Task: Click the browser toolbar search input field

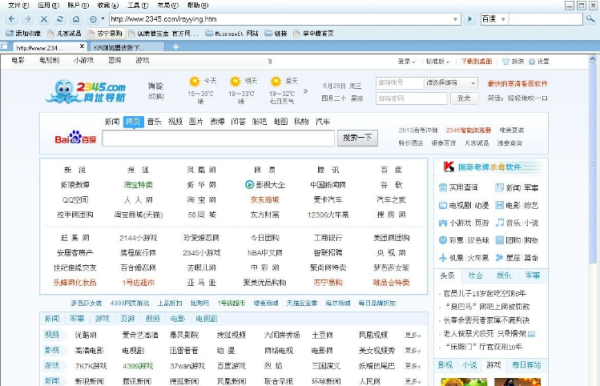Action: tap(545, 19)
